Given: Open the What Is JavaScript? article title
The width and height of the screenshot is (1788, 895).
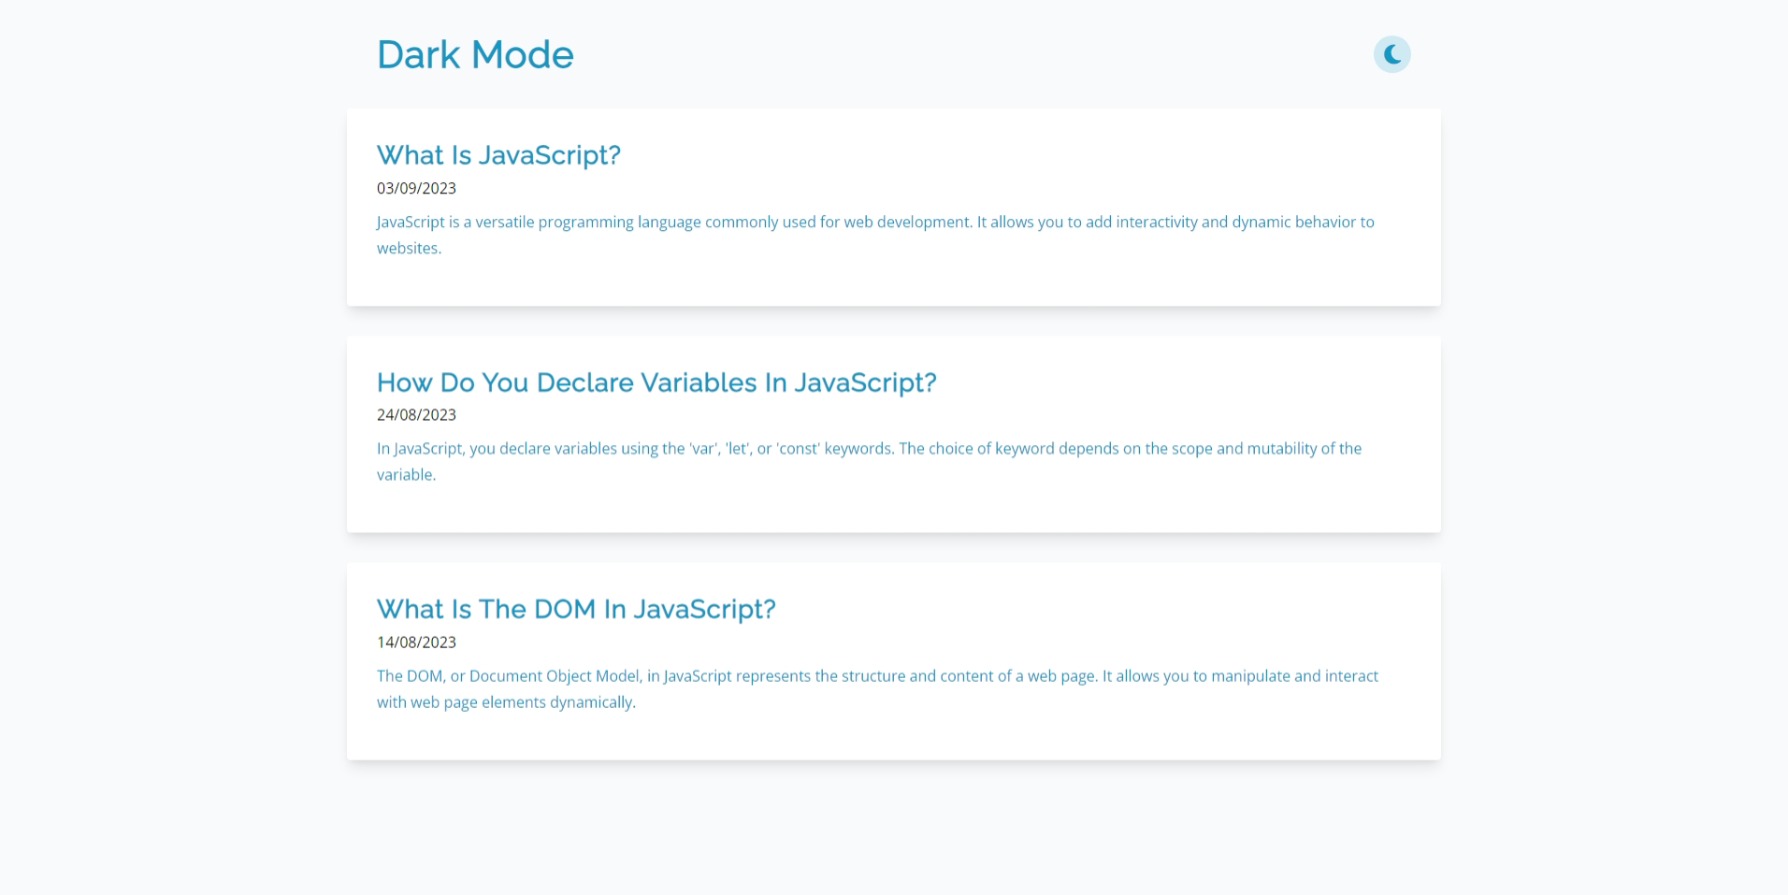Looking at the screenshot, I should pyautogui.click(x=498, y=155).
